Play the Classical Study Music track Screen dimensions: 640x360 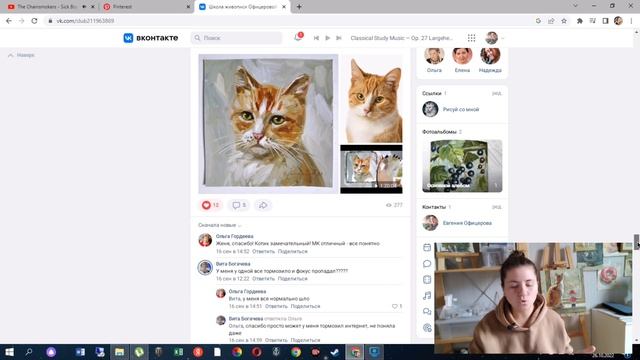pyautogui.click(x=327, y=38)
